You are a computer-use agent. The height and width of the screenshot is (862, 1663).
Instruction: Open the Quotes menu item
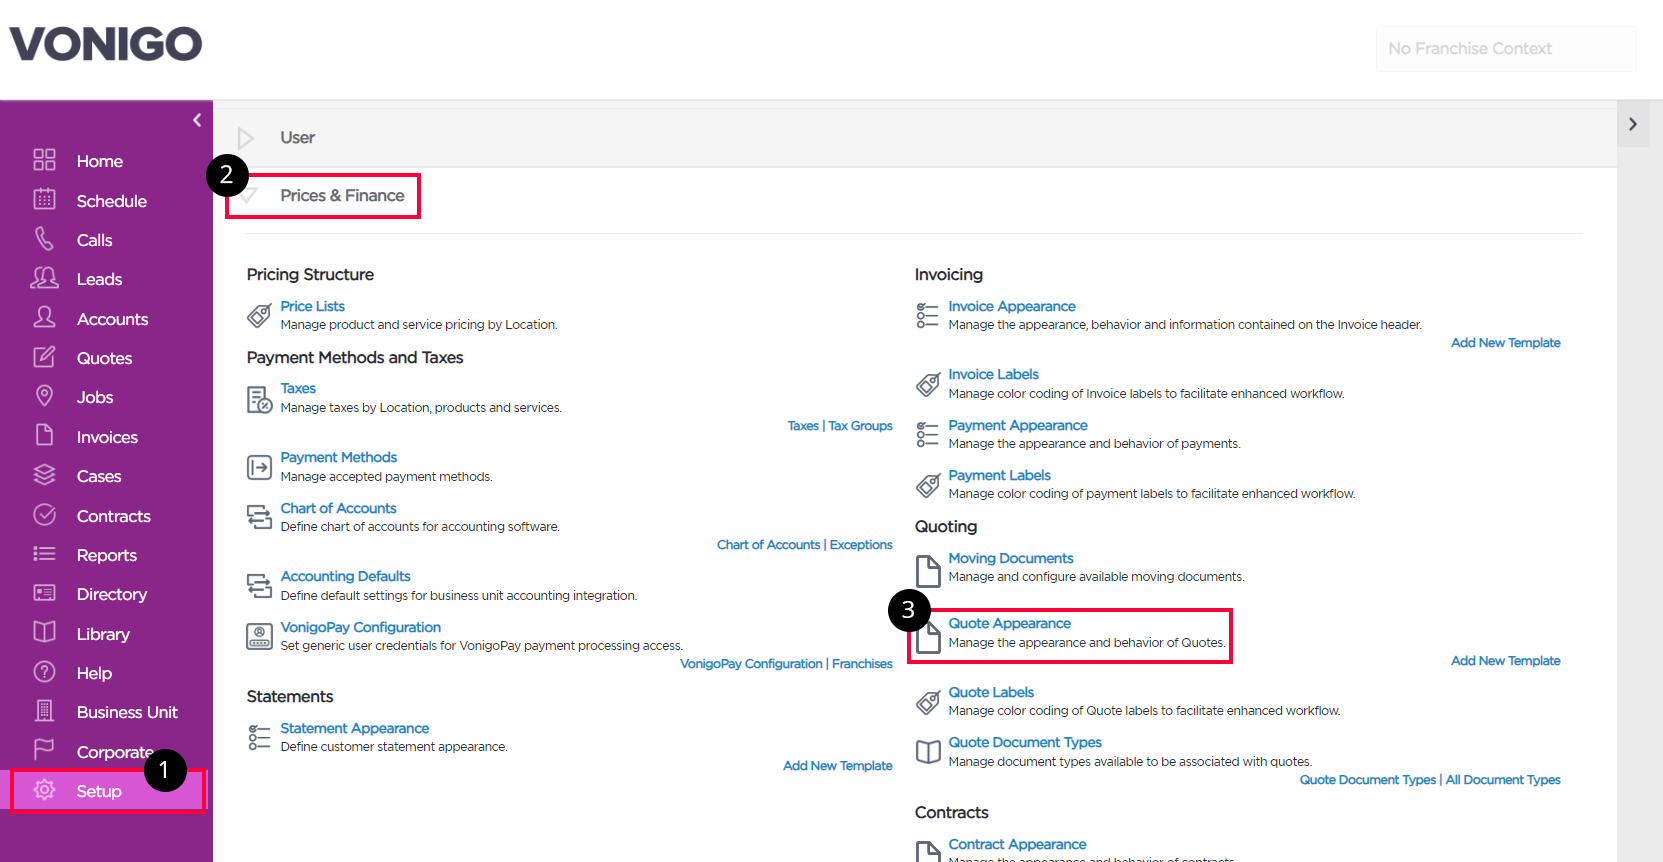pos(104,358)
